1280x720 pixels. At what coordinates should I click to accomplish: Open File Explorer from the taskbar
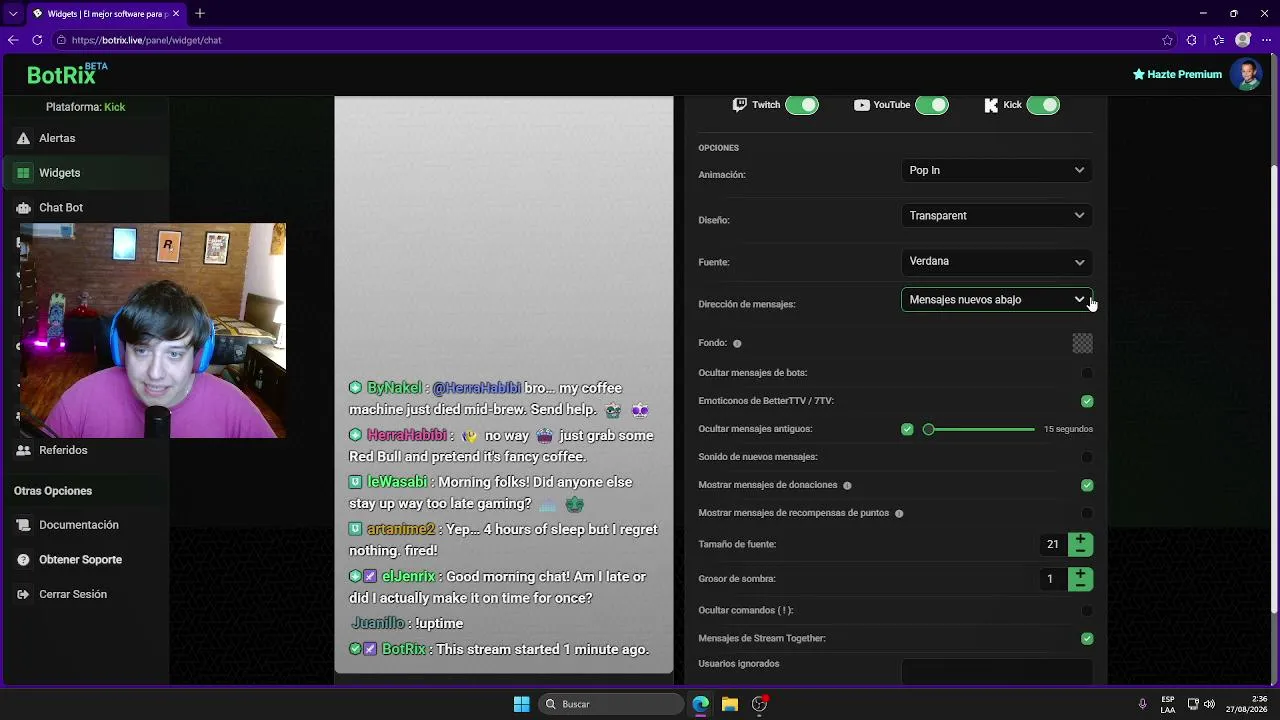coord(730,704)
